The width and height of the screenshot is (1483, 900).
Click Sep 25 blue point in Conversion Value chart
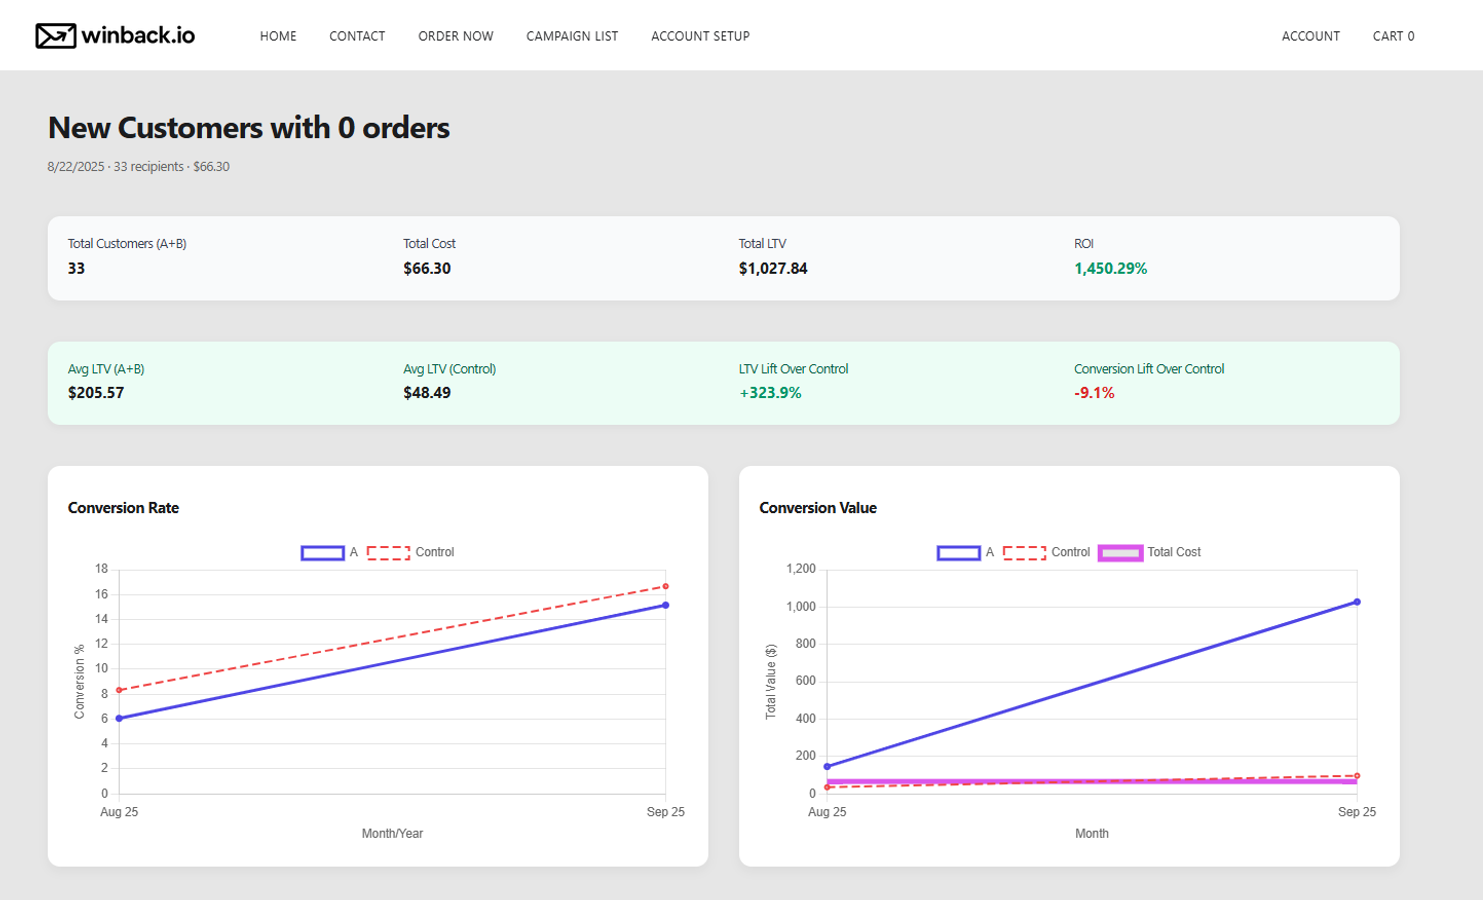coord(1357,602)
